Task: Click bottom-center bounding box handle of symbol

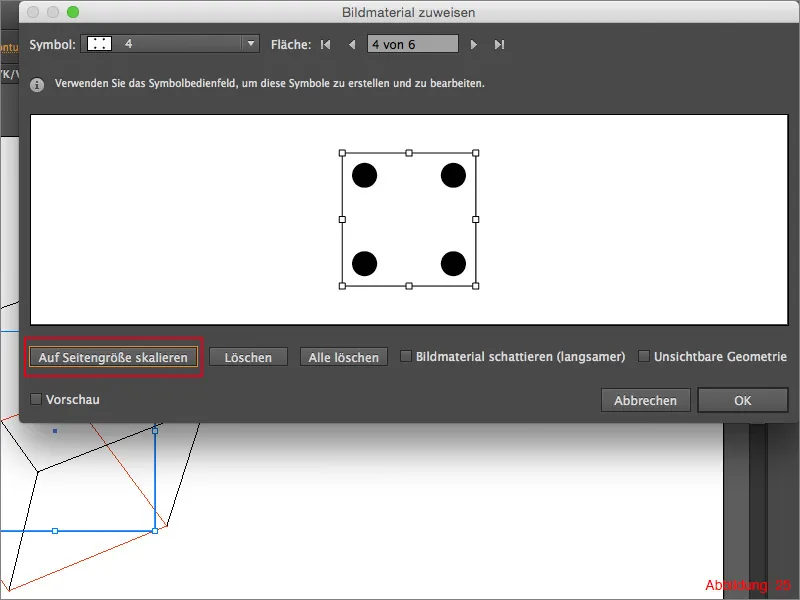Action: coord(409,286)
